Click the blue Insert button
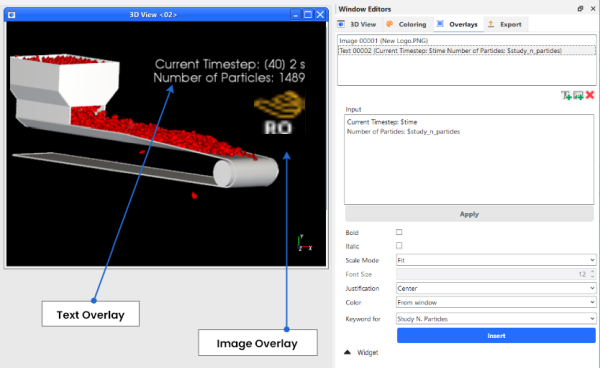The image size is (600, 368). pyautogui.click(x=496, y=335)
